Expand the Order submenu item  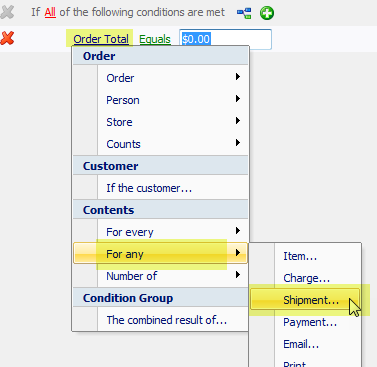(160, 78)
